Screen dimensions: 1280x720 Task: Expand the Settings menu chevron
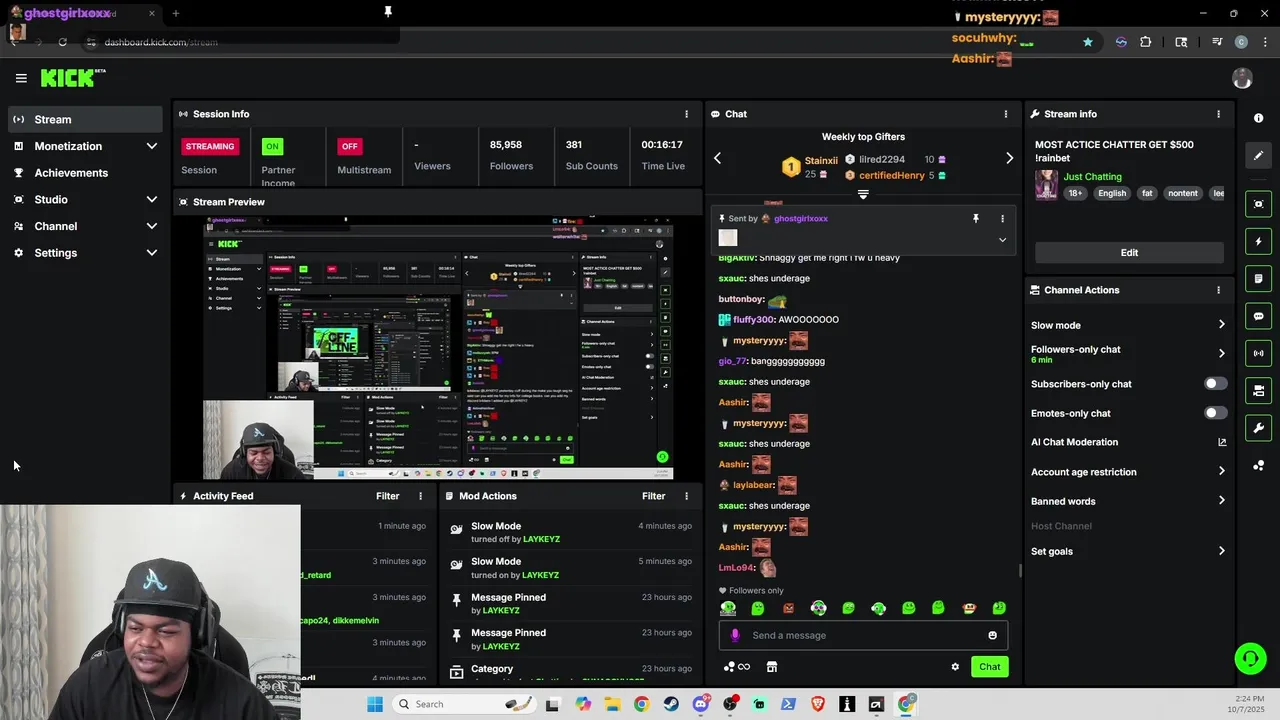point(151,253)
